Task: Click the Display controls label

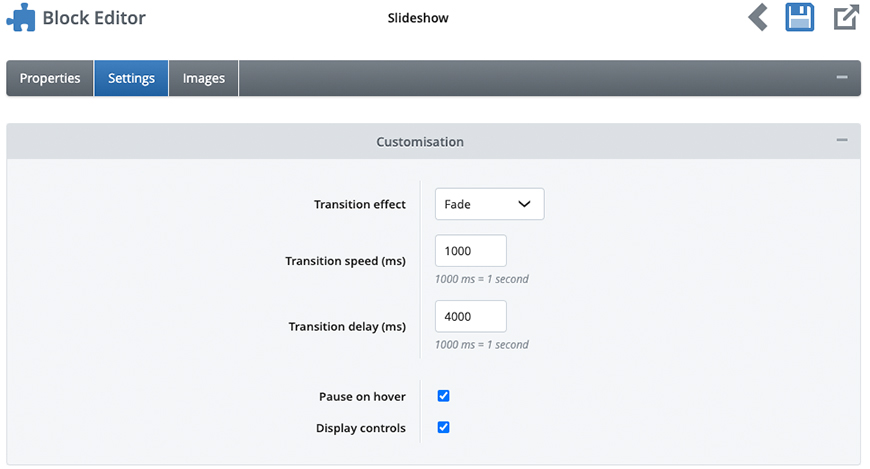Action: 361,428
